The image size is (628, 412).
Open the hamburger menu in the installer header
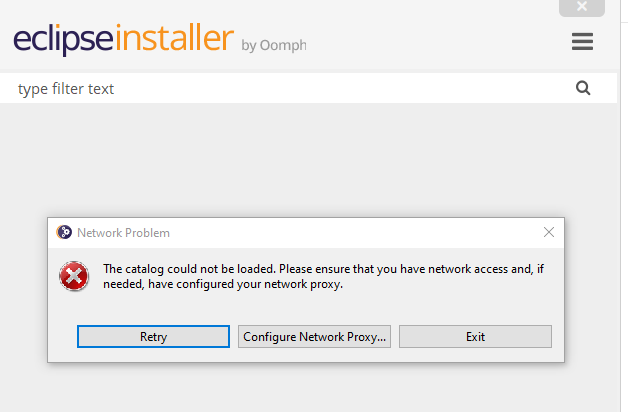point(582,41)
